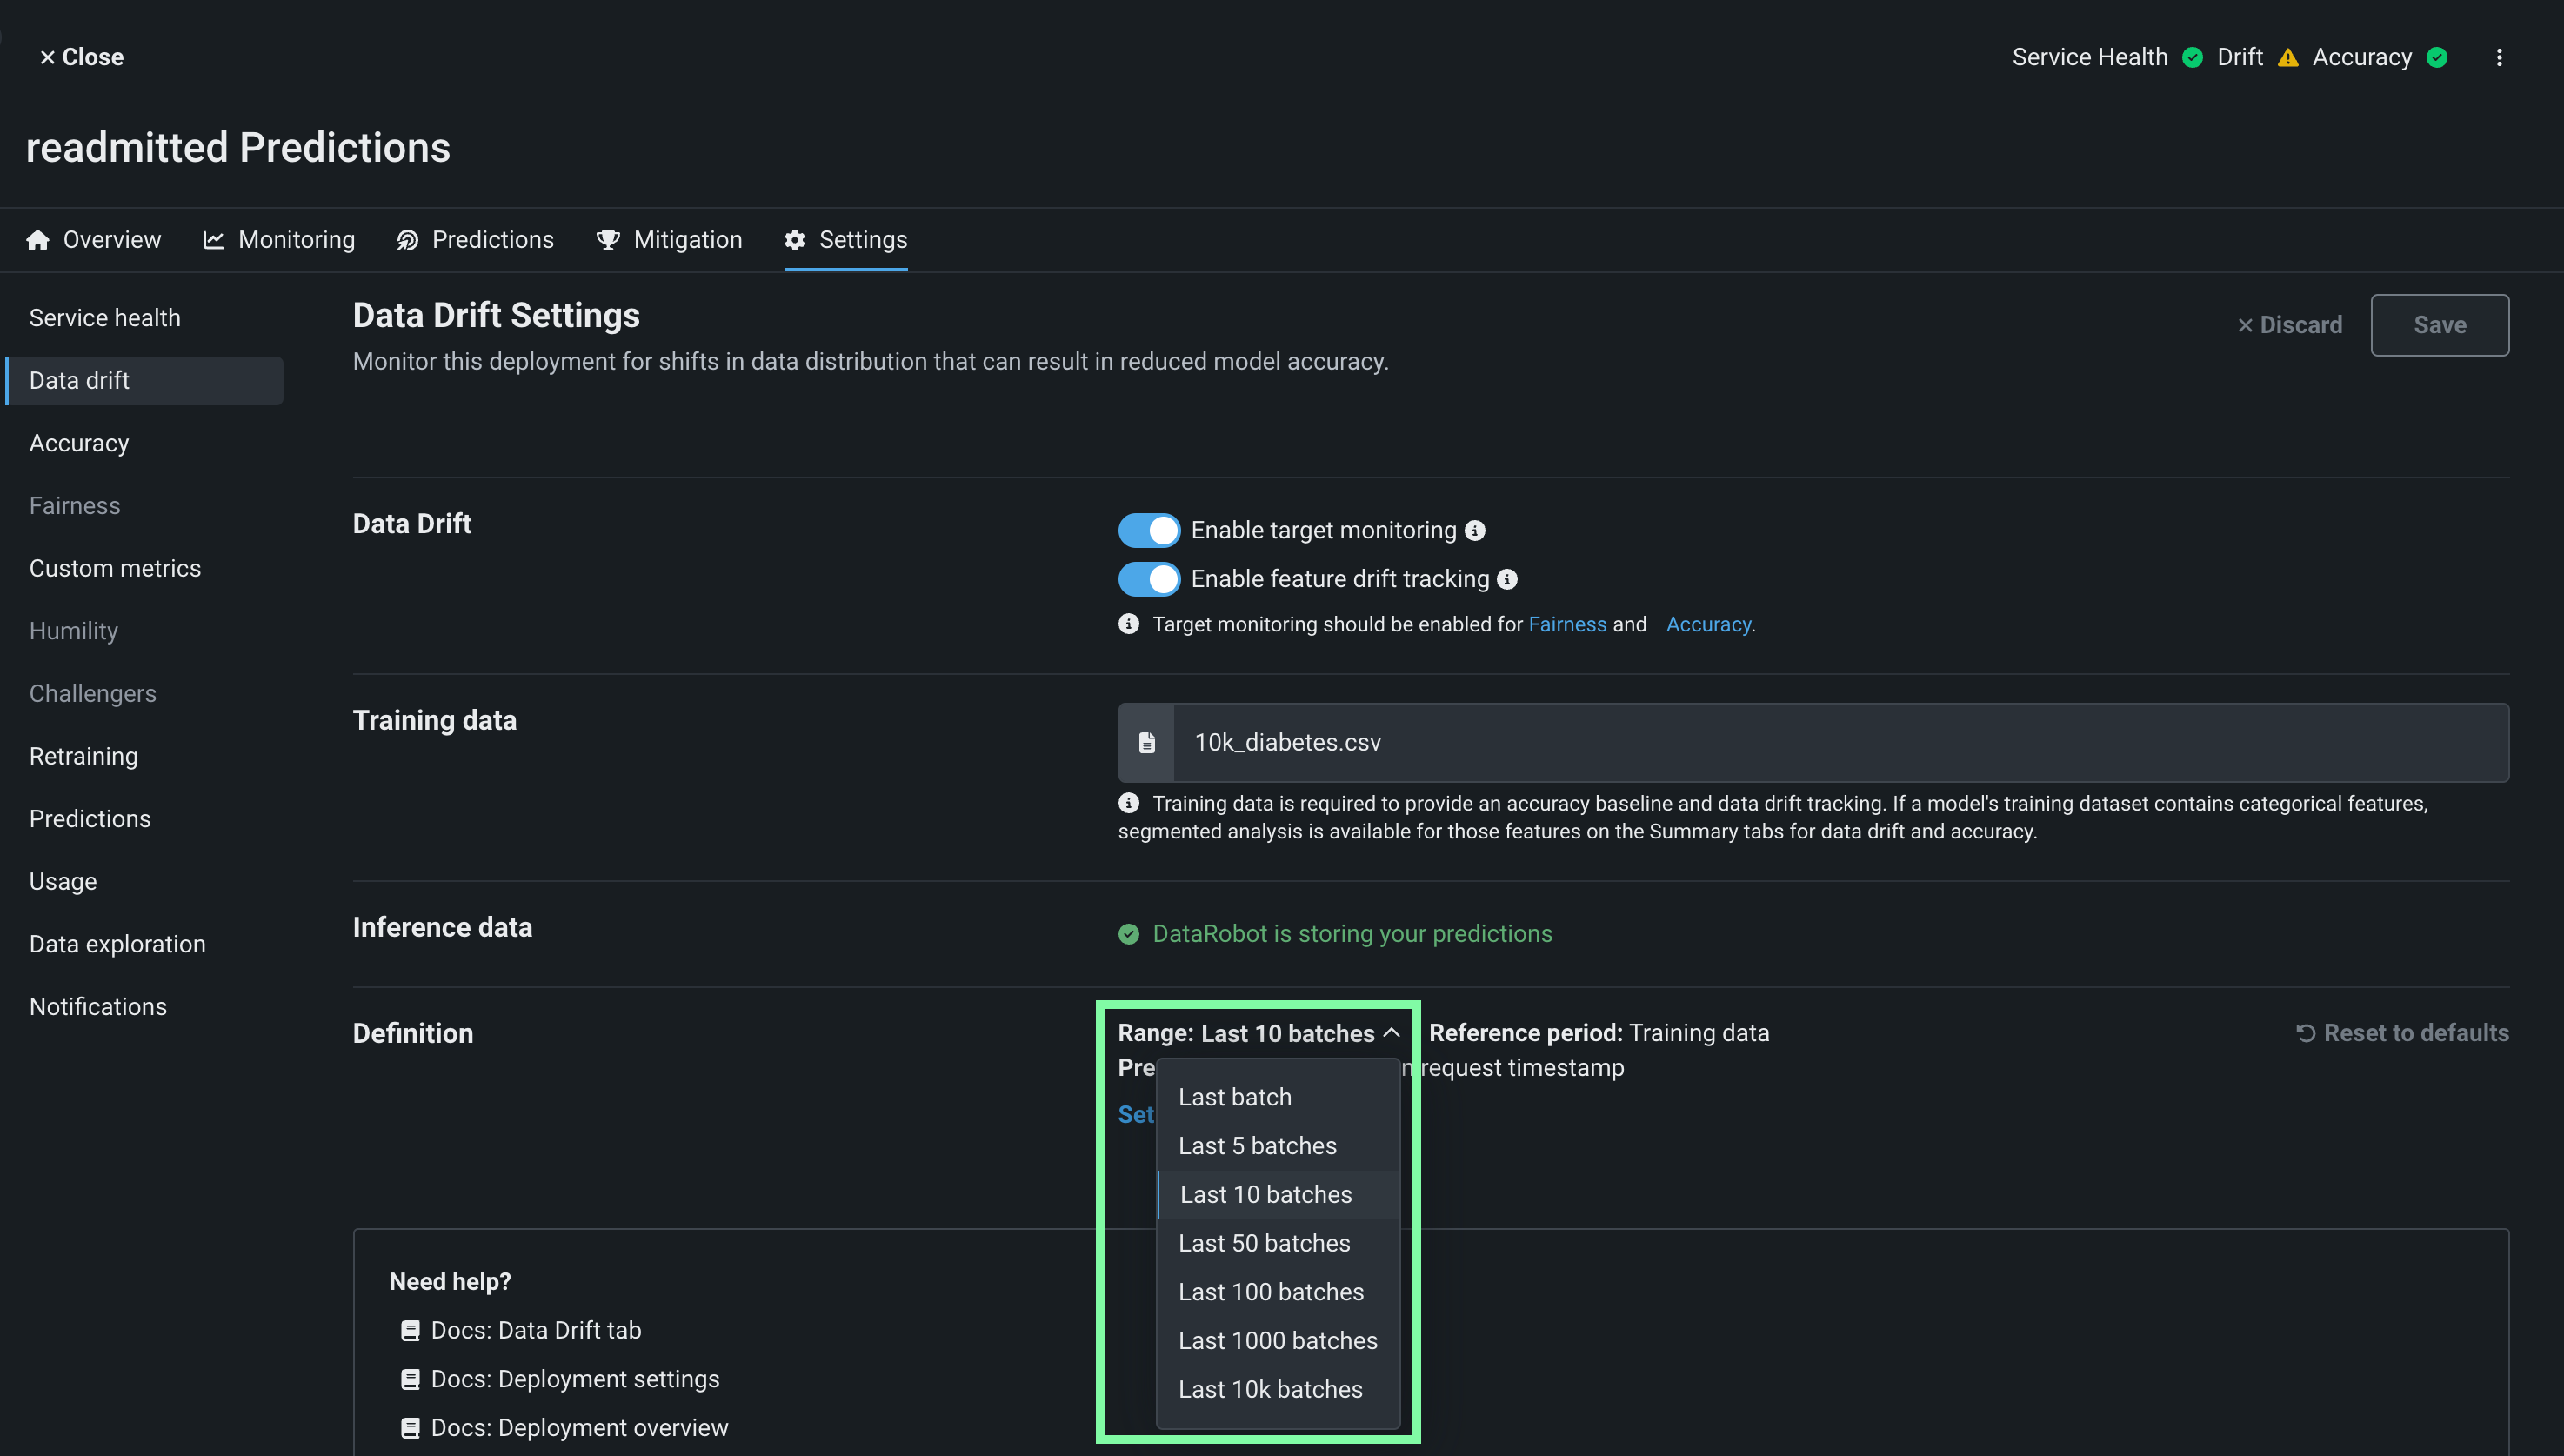
Task: Open the Fairness link in the note
Action: 1567,625
